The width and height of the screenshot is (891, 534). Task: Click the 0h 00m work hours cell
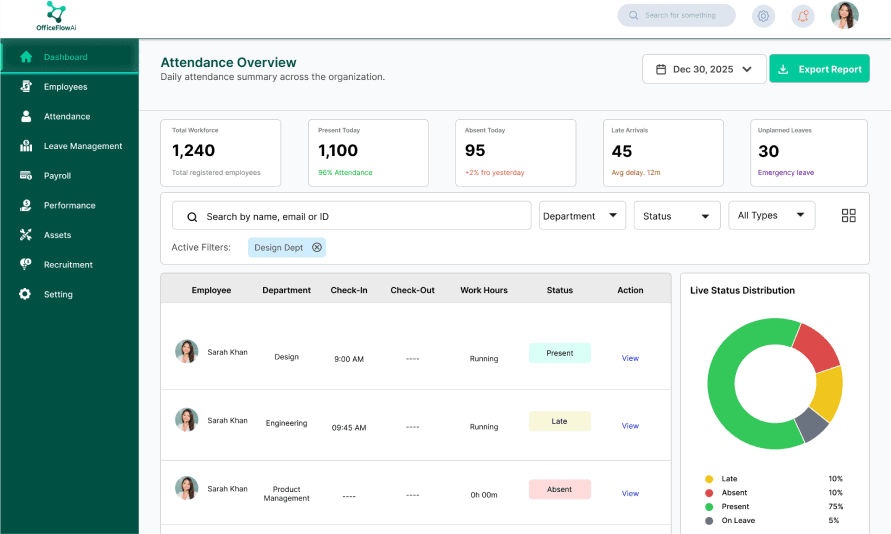tap(484, 495)
